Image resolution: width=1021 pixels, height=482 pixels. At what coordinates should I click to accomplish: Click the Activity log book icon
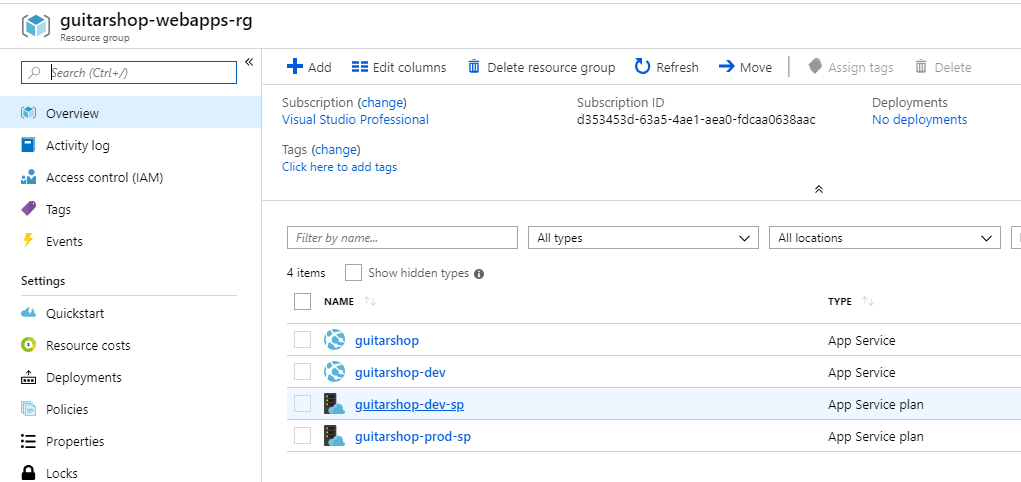click(28, 145)
